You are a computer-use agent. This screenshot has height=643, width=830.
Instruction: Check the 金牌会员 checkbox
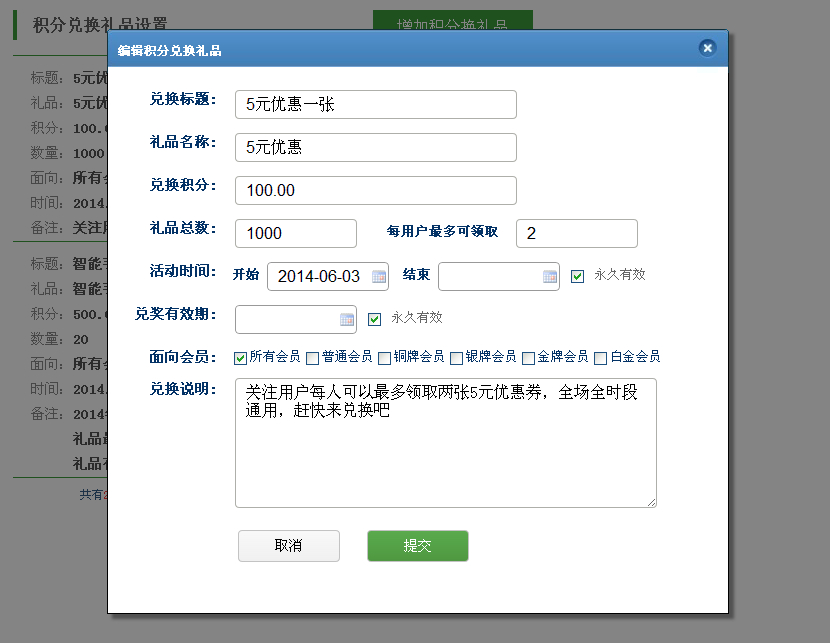pos(528,358)
